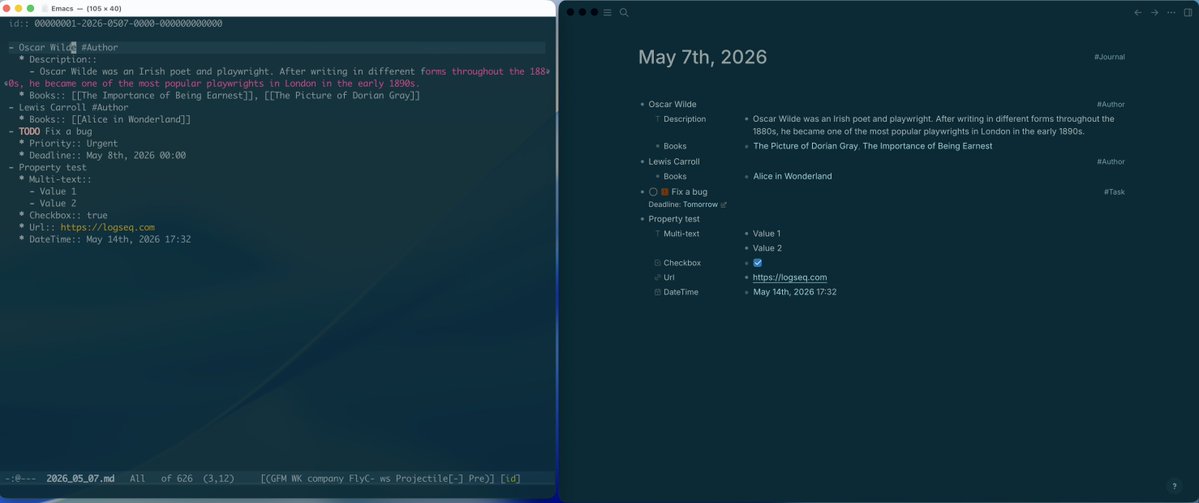The width and height of the screenshot is (1199, 503).
Task: Open the #Author tag on Oscar Wilde
Action: [x=1110, y=104]
